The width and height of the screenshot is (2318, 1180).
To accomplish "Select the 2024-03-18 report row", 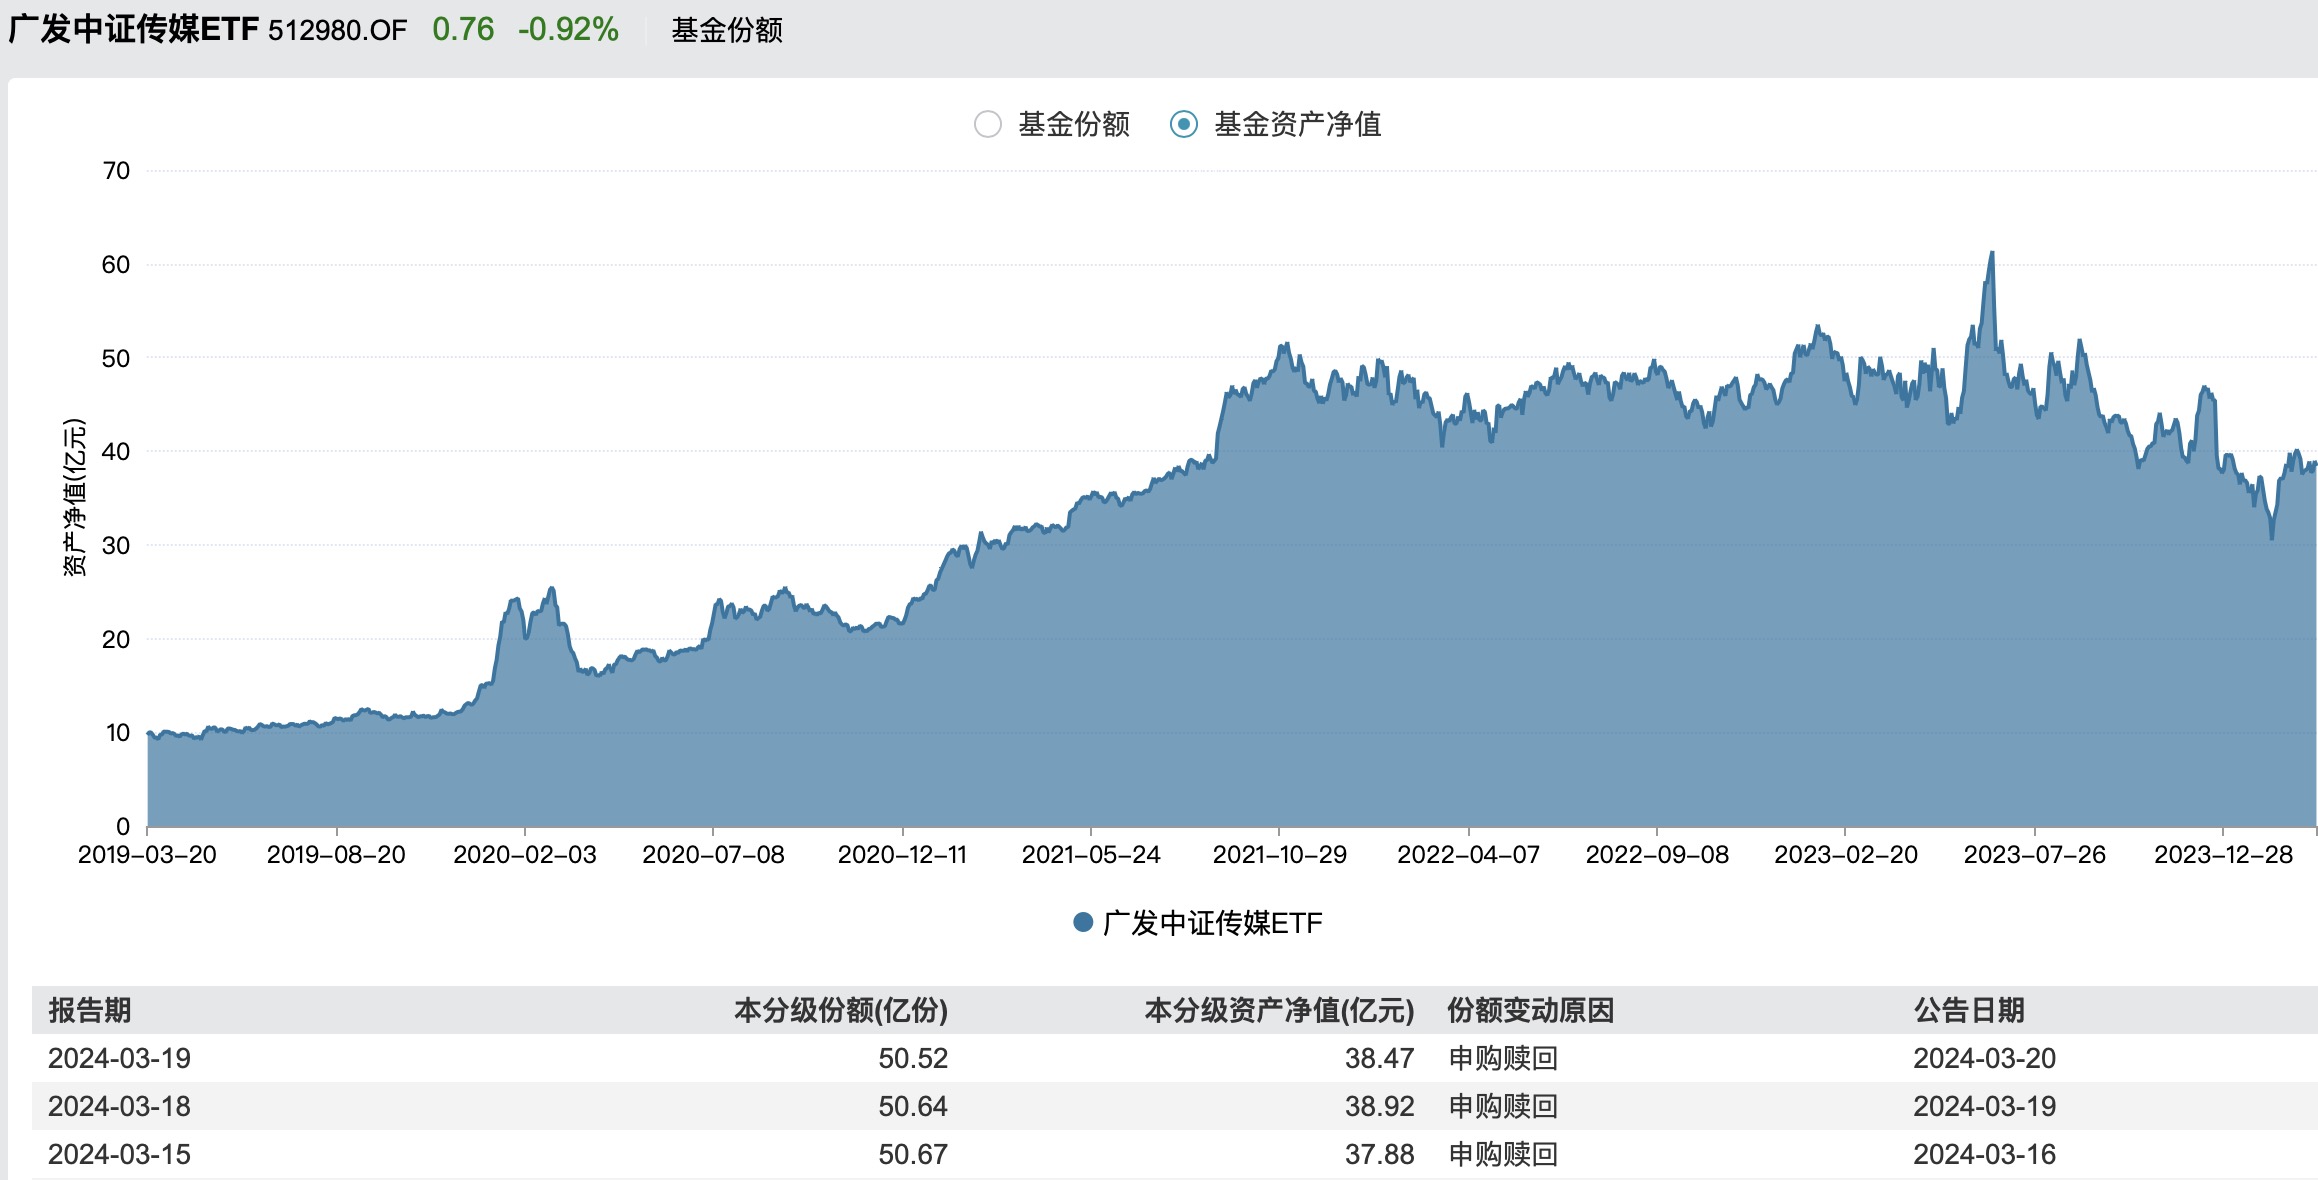I will 119,1106.
